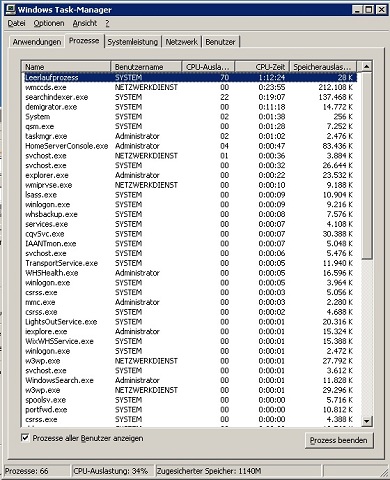This screenshot has width=390, height=480.
Task: Sort by the Speicherauslas... column header
Action: pyautogui.click(x=323, y=67)
